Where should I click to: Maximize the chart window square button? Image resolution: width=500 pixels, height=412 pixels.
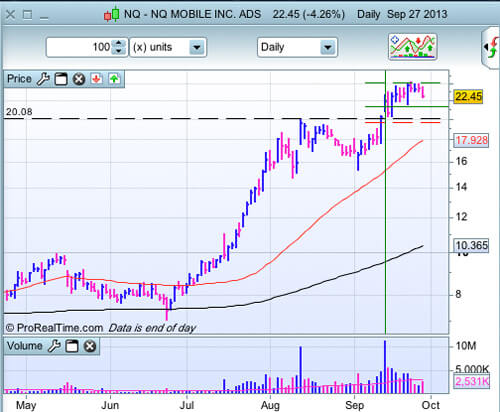pyautogui.click(x=27, y=15)
